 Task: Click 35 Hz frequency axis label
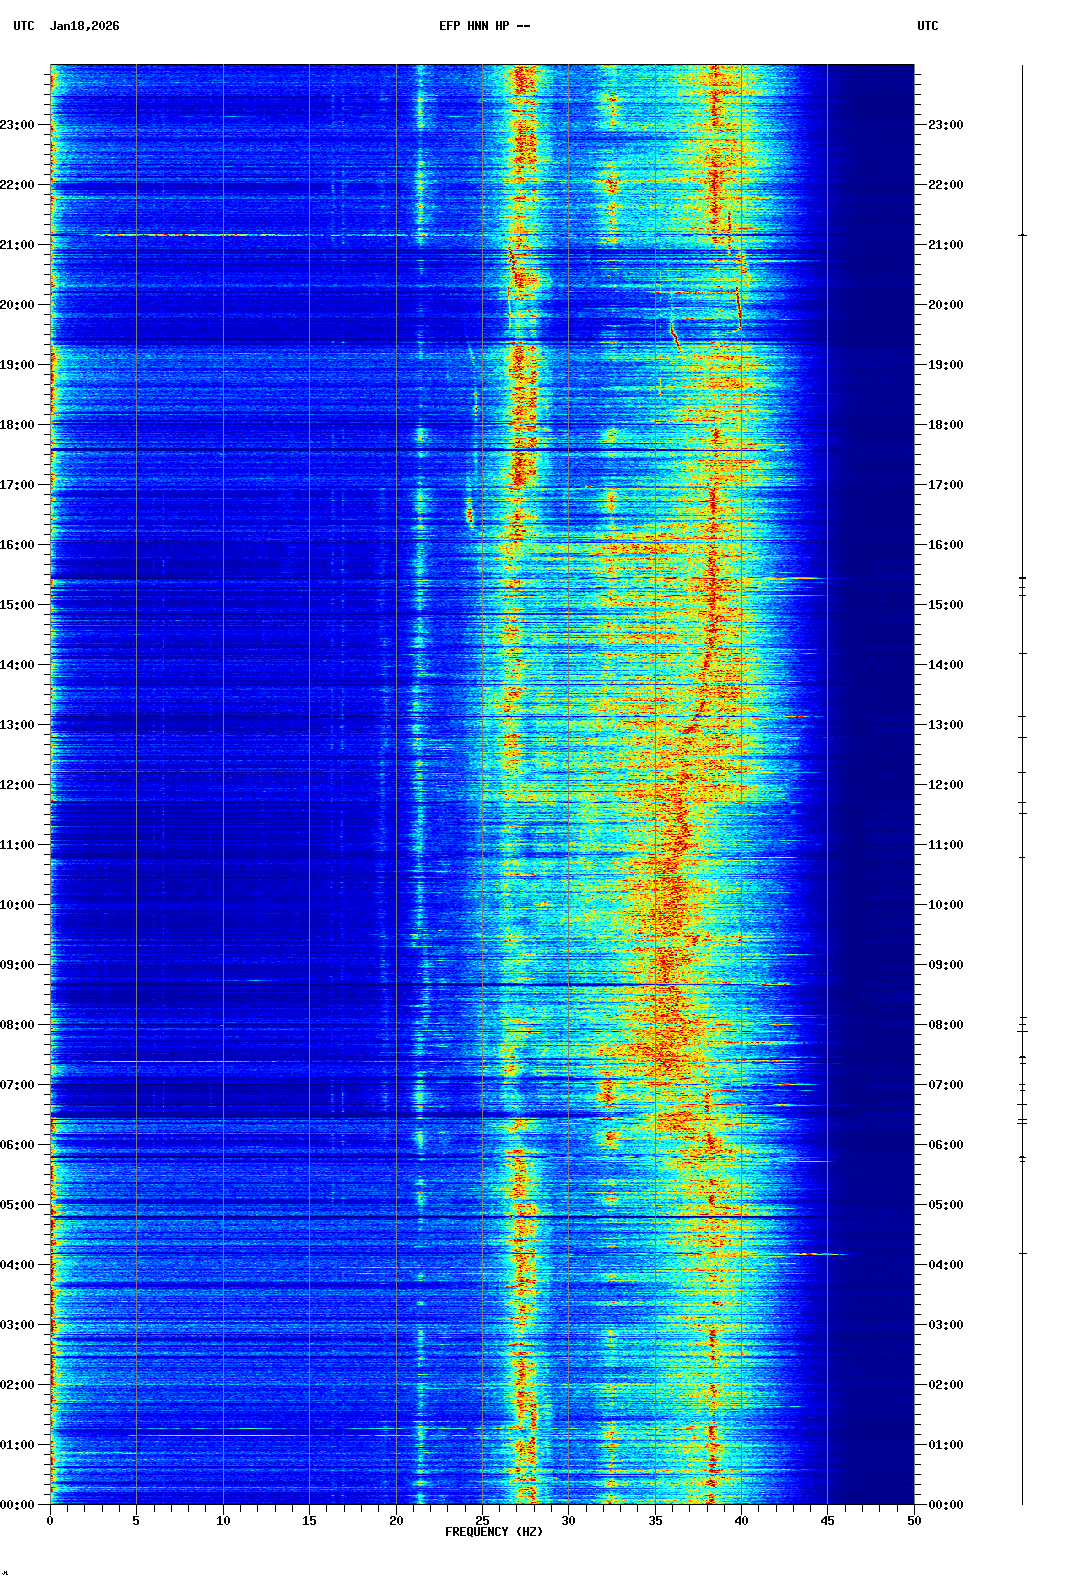(655, 1520)
